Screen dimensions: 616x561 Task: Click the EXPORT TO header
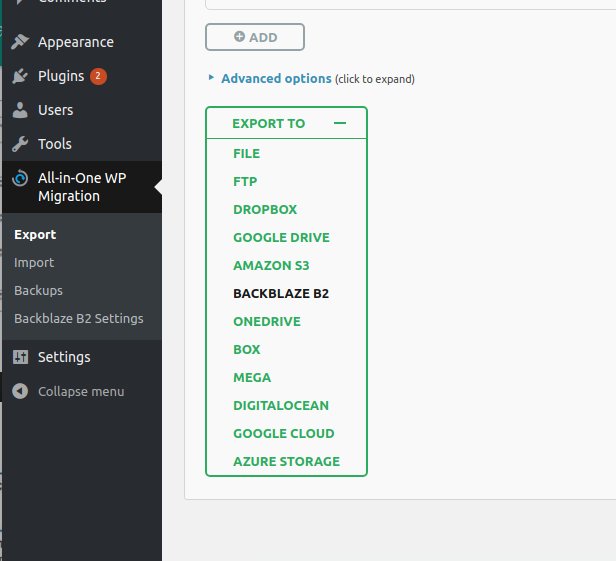tap(286, 123)
